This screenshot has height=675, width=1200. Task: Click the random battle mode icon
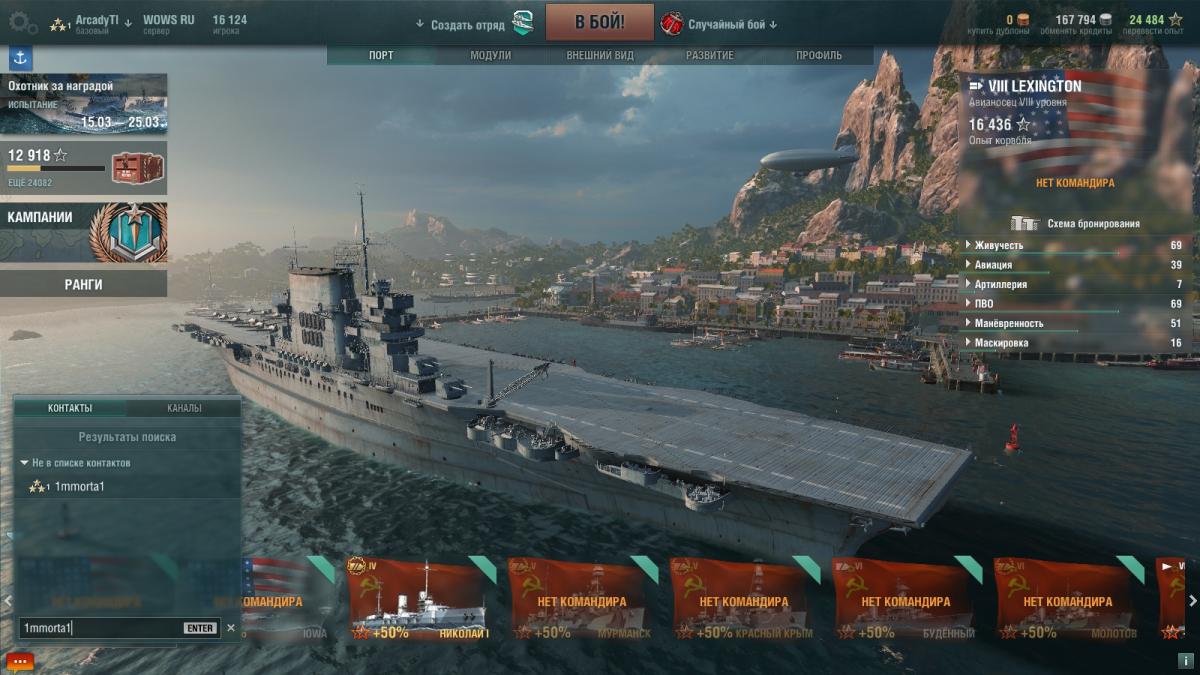672,24
